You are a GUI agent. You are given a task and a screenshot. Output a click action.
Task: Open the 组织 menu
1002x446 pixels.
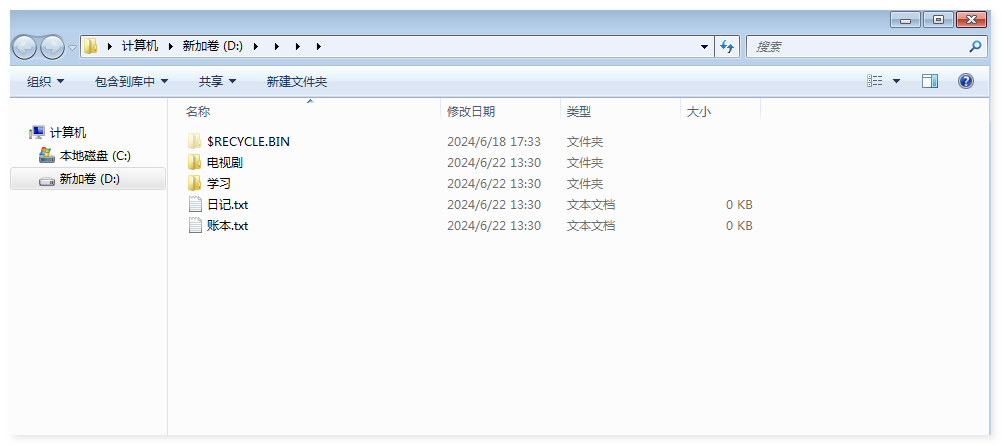click(x=45, y=81)
